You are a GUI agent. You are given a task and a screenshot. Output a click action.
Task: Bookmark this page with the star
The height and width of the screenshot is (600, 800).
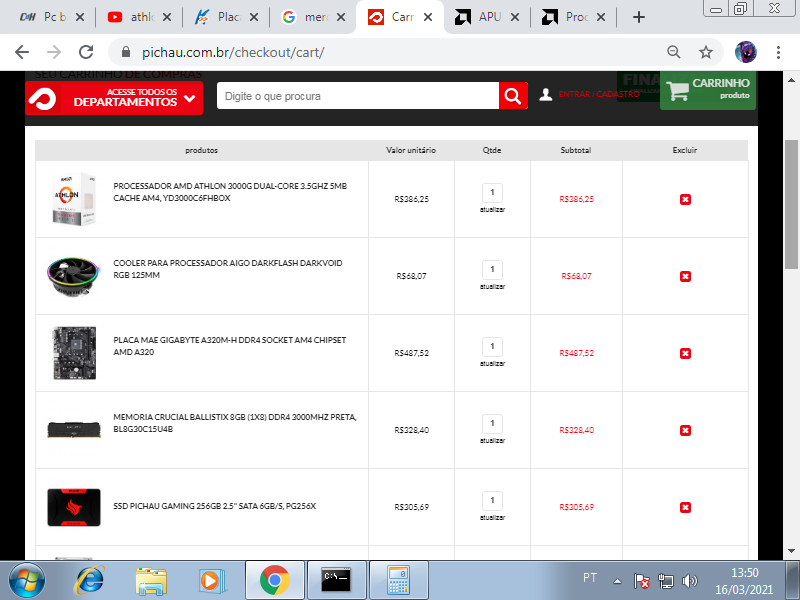coord(706,52)
